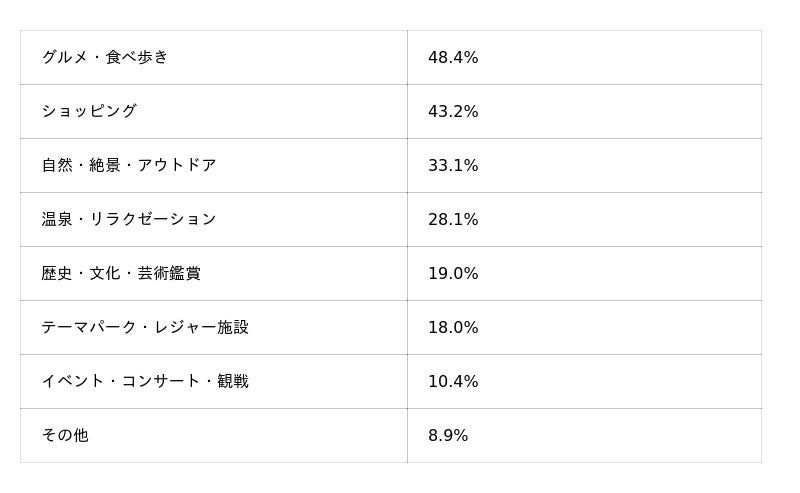The width and height of the screenshot is (800, 493).
Task: Click the テーマパーク・レジャー施設 label
Action: tap(145, 327)
